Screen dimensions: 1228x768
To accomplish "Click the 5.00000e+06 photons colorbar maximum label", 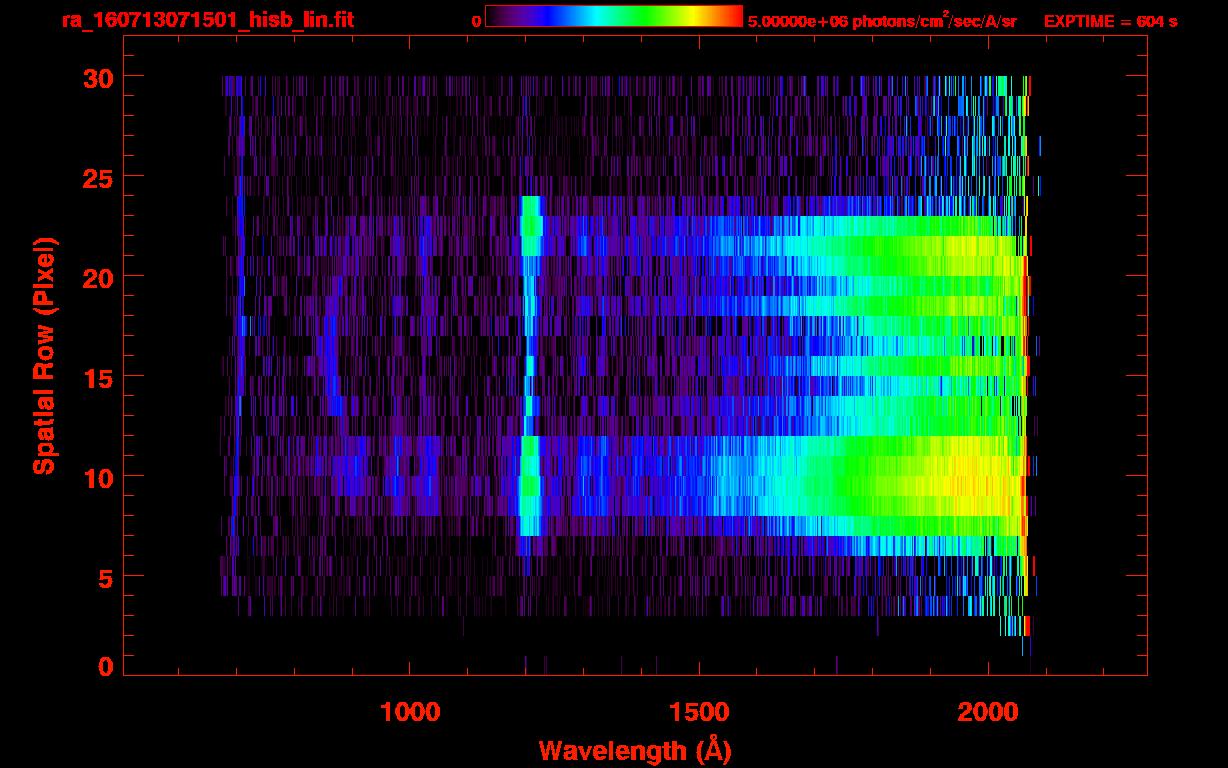I will click(x=881, y=21).
